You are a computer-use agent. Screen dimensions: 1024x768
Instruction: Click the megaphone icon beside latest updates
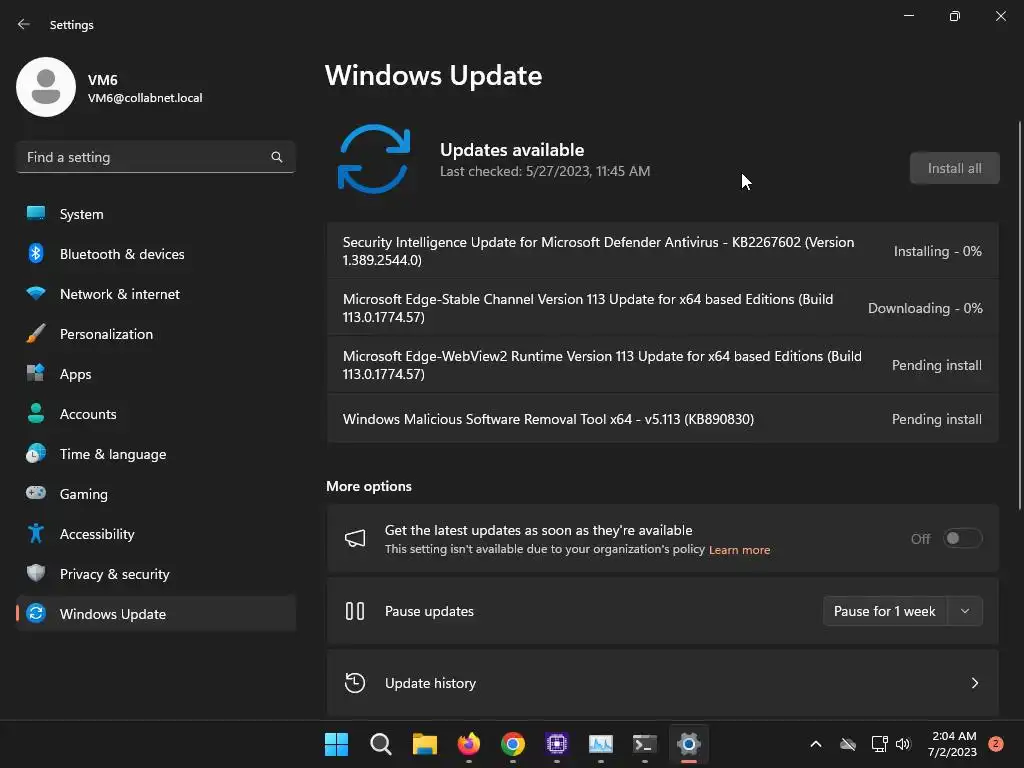tap(355, 538)
